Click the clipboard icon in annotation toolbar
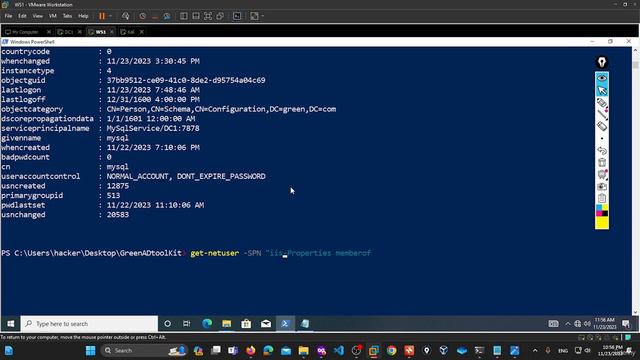Viewport: 640px width, 360px height. [602, 198]
